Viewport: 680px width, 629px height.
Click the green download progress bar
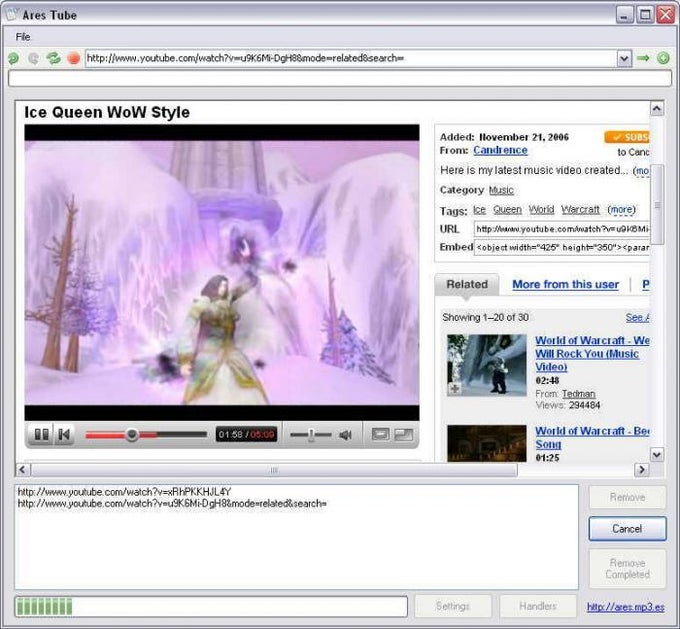(x=211, y=606)
